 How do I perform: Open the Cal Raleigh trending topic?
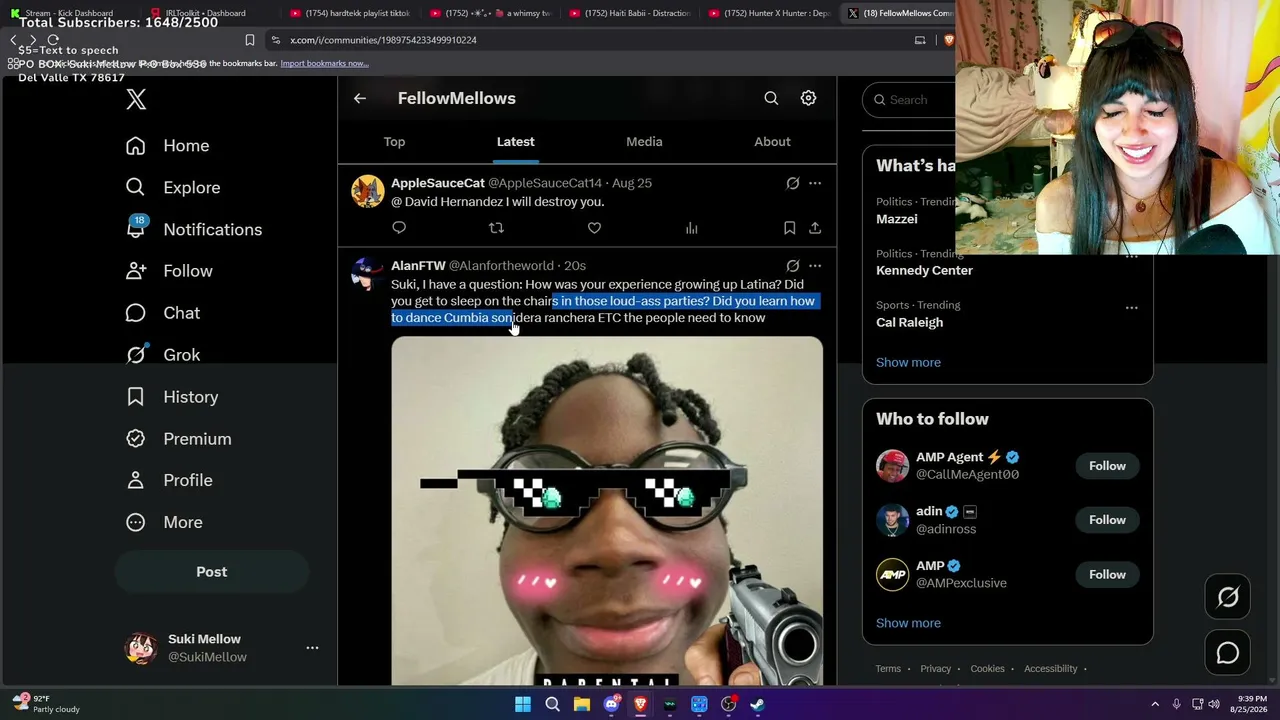pos(909,322)
